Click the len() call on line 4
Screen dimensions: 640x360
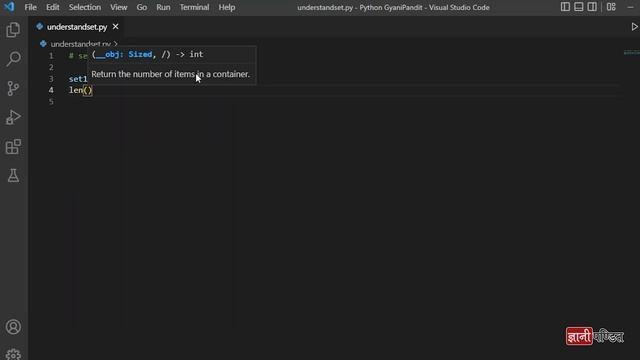tap(81, 90)
